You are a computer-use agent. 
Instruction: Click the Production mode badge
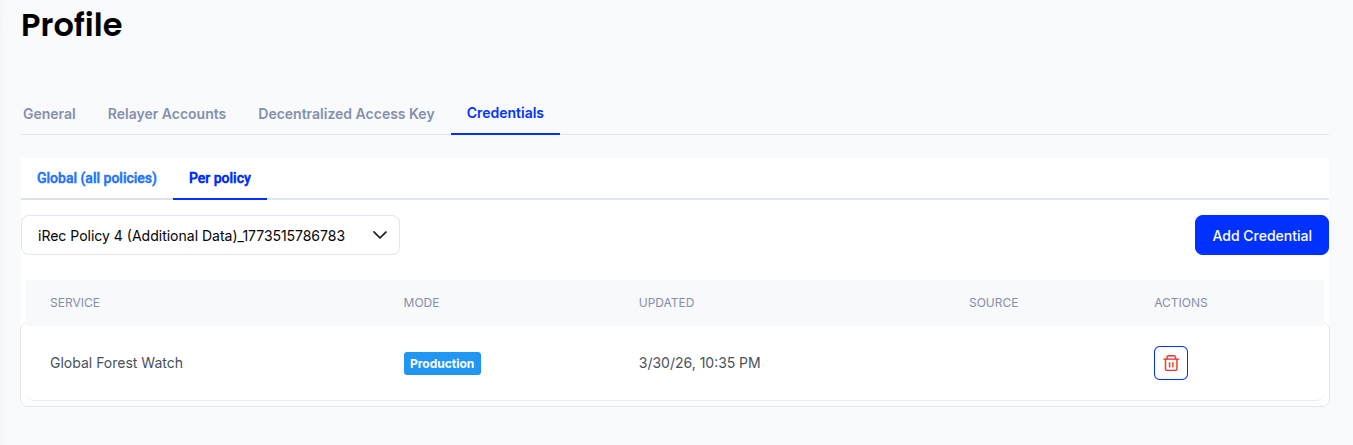(x=442, y=363)
